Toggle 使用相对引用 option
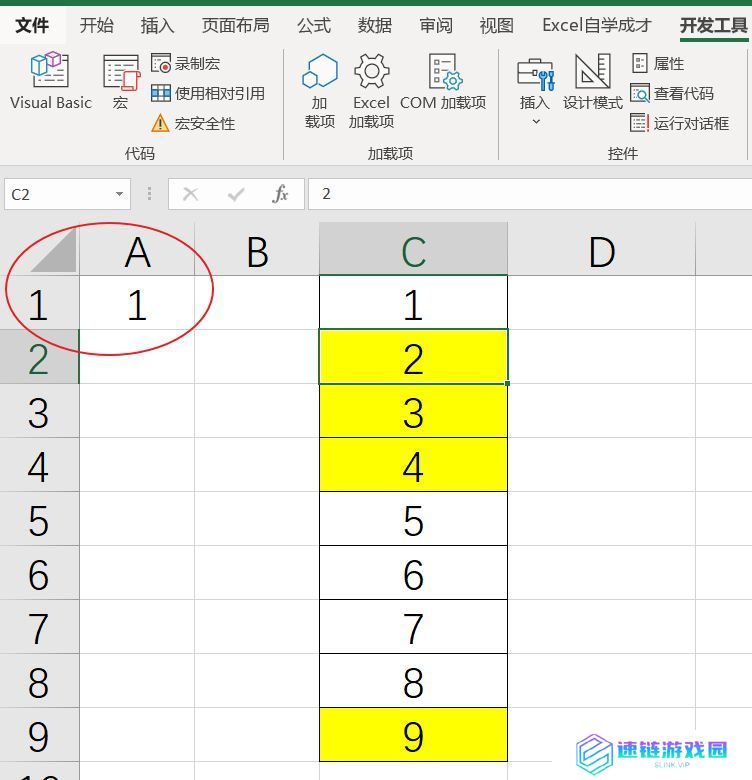 (x=208, y=94)
